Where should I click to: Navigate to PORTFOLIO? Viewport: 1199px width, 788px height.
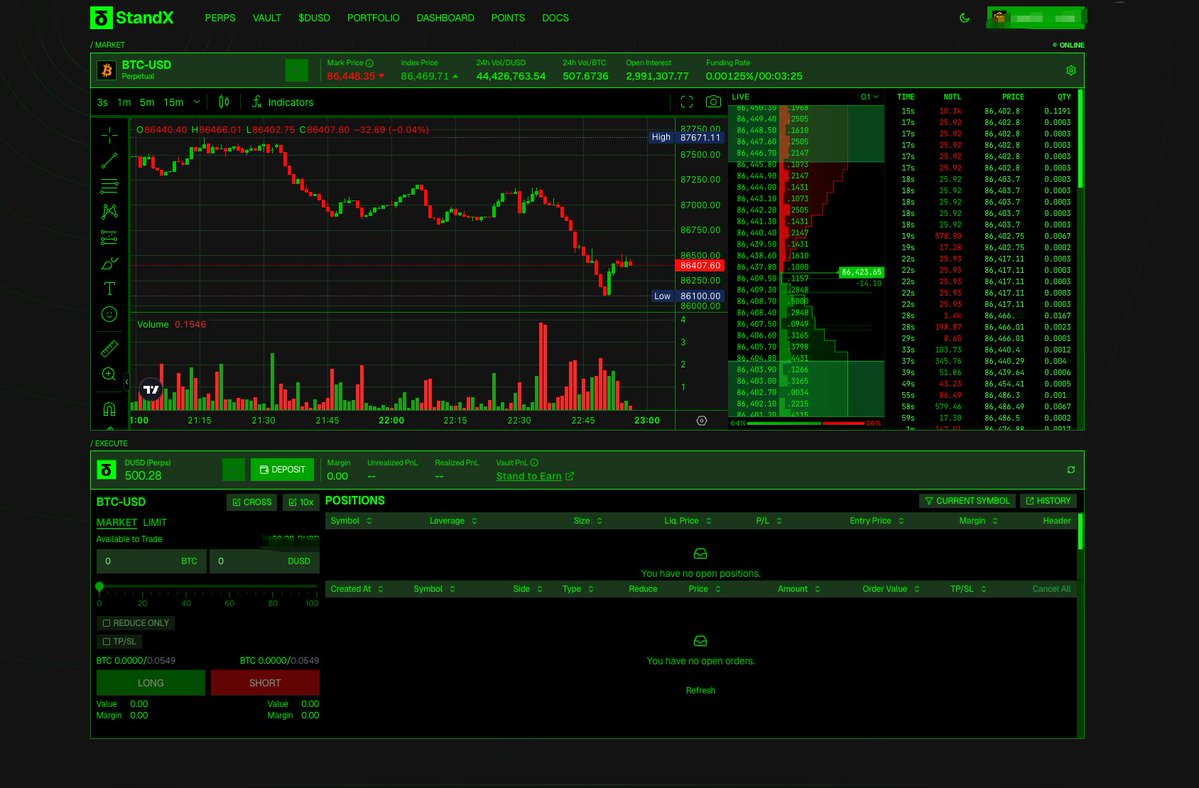pos(373,18)
